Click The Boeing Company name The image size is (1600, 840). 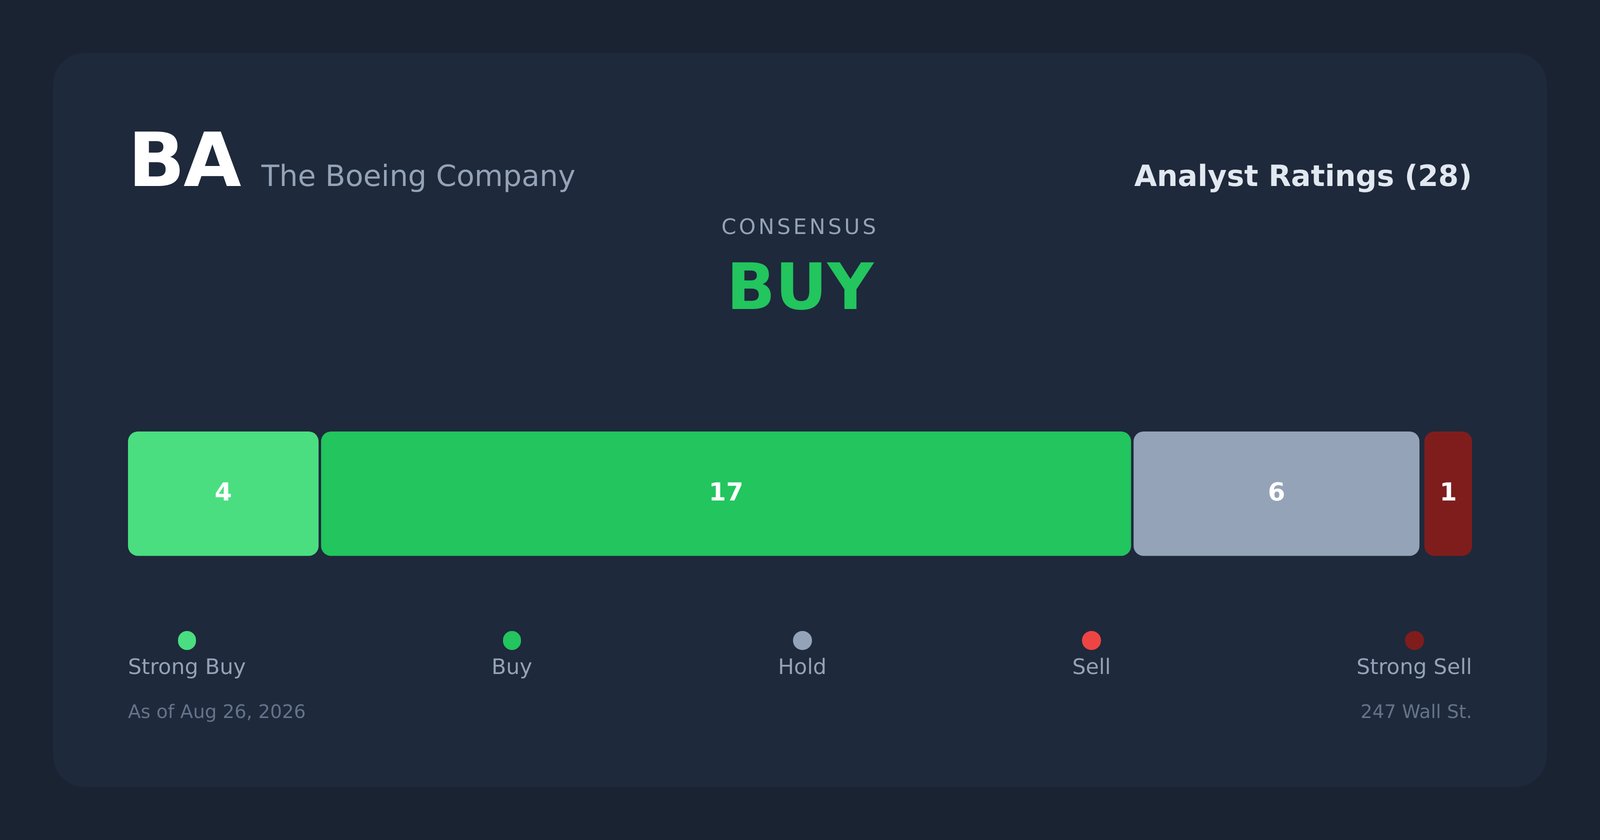(418, 176)
